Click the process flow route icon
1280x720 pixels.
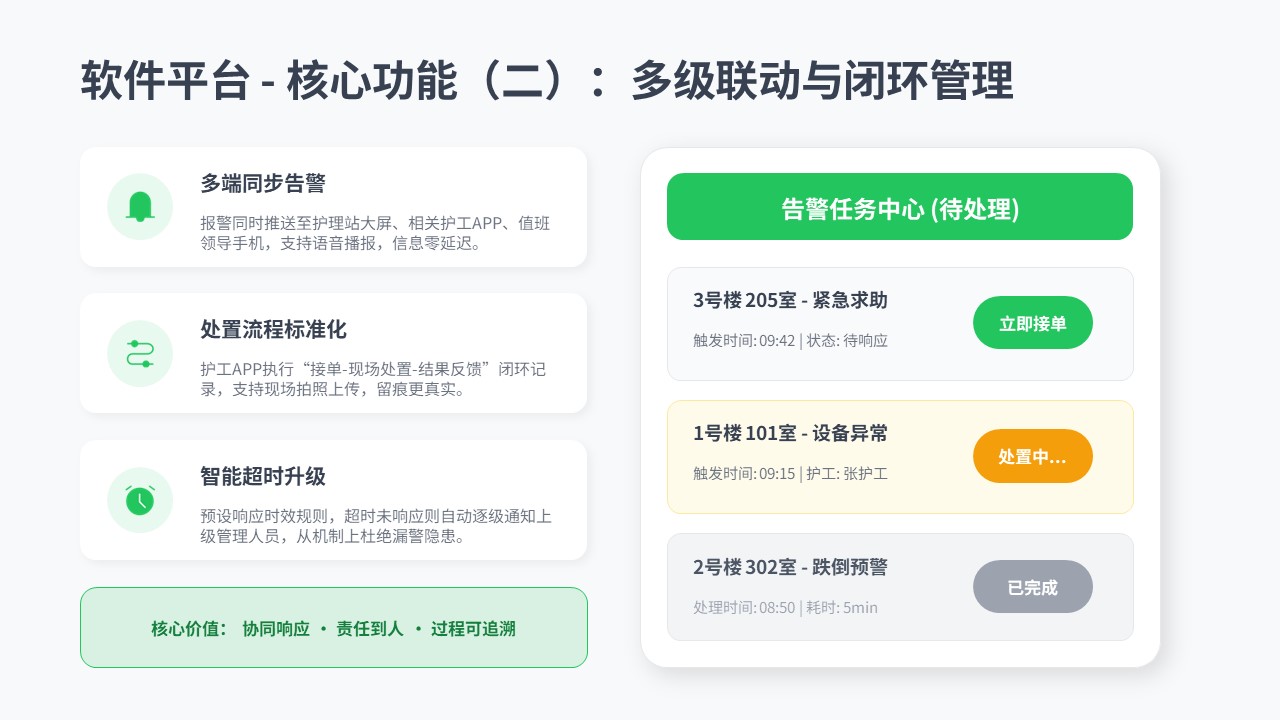pyautogui.click(x=140, y=353)
